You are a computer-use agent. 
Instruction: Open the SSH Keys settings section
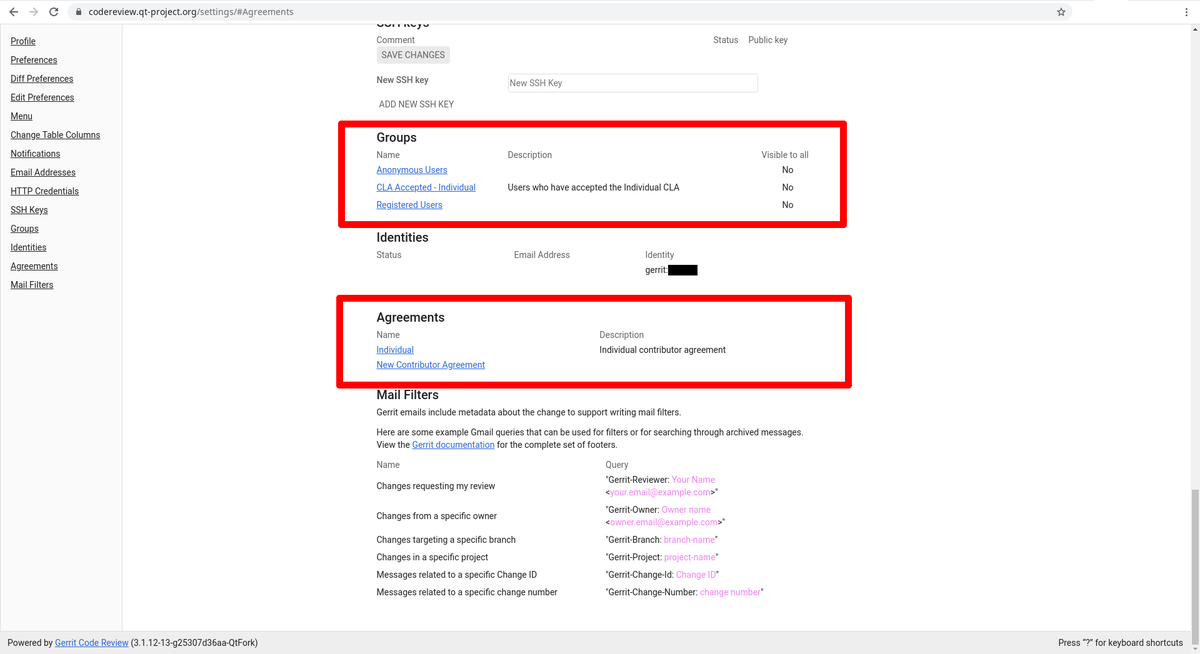pyautogui.click(x=28, y=210)
